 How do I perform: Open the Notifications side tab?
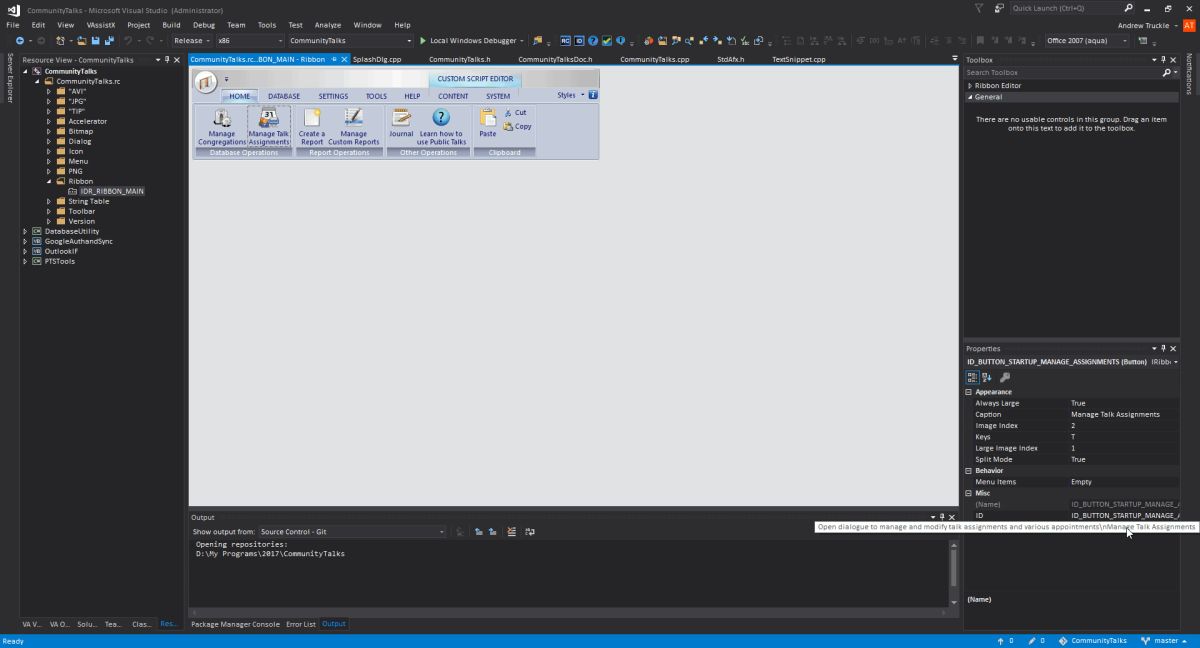click(1190, 75)
